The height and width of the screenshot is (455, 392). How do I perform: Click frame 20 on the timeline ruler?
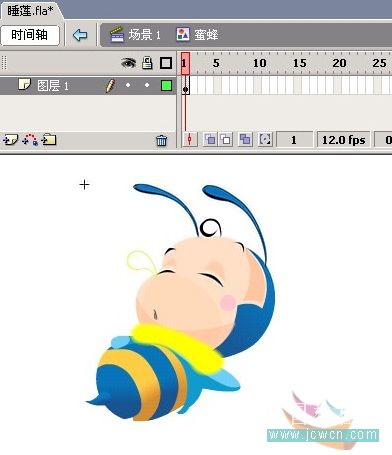point(339,63)
